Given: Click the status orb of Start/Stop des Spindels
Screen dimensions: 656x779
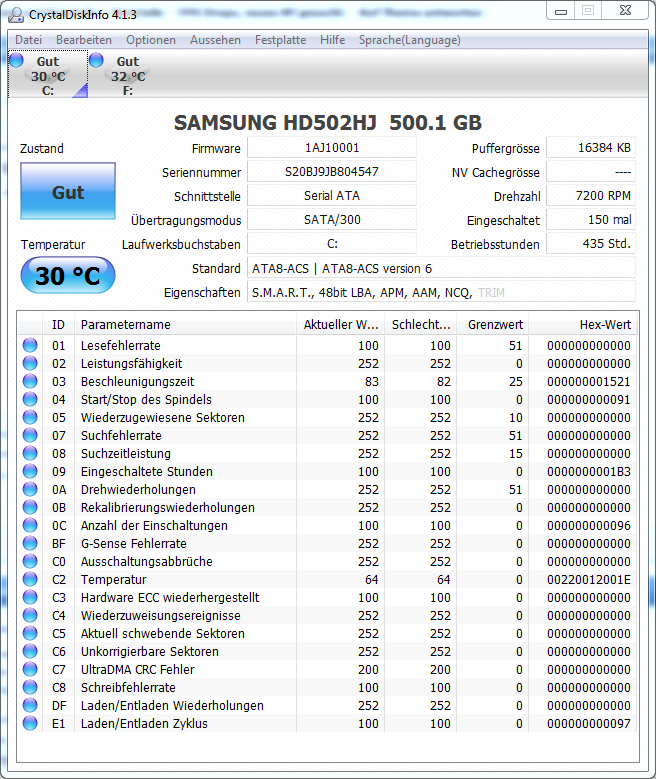Looking at the screenshot, I should (30, 399).
